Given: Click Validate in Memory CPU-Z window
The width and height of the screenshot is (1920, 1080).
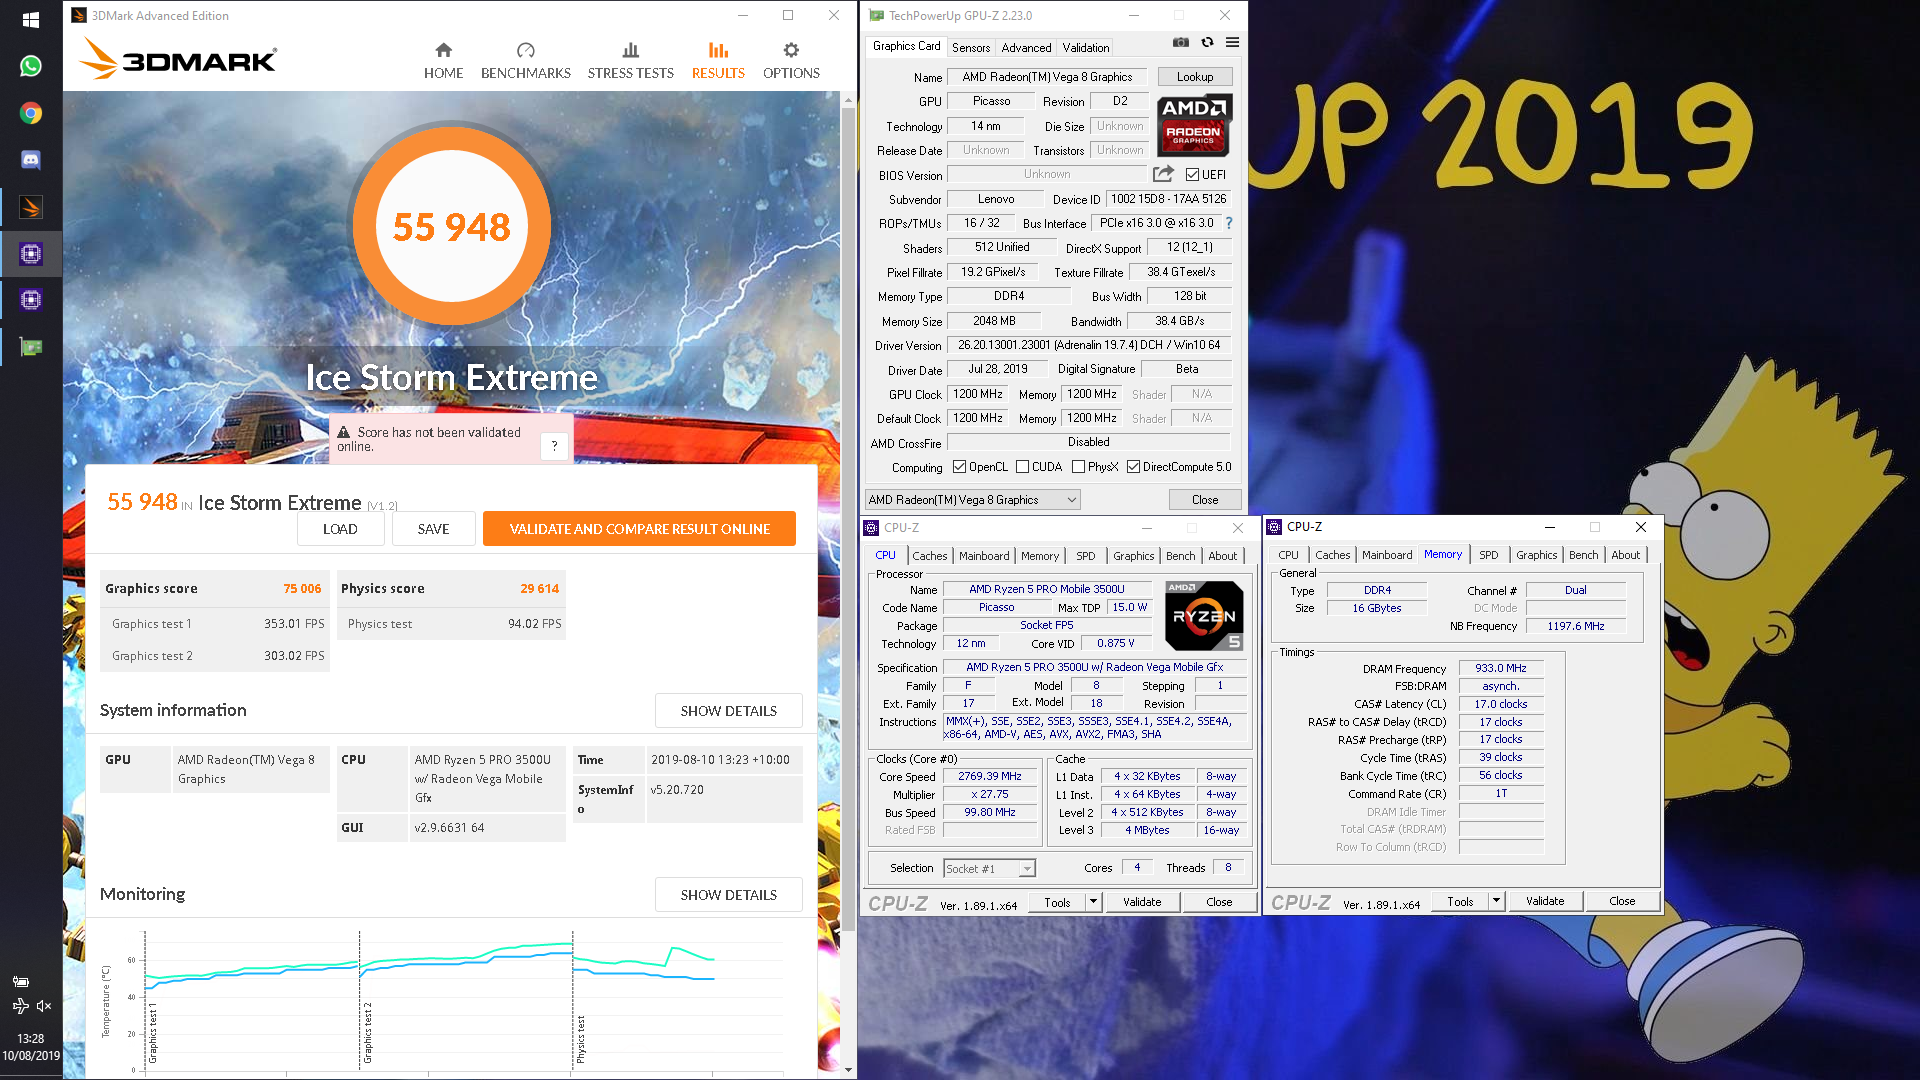Looking at the screenshot, I should coord(1545,901).
